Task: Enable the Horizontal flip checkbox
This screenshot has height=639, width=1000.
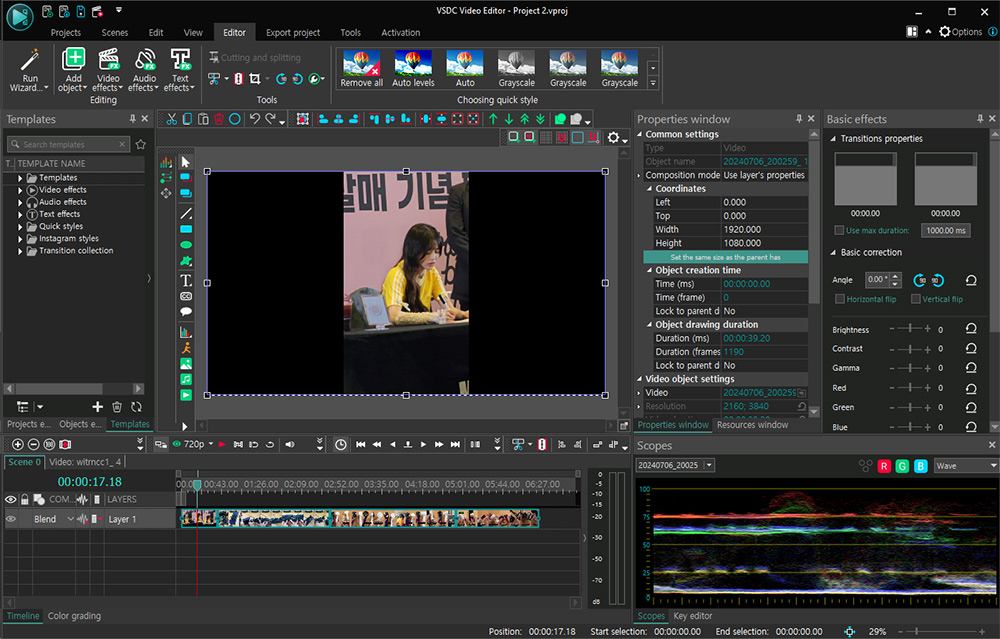Action: tap(840, 299)
